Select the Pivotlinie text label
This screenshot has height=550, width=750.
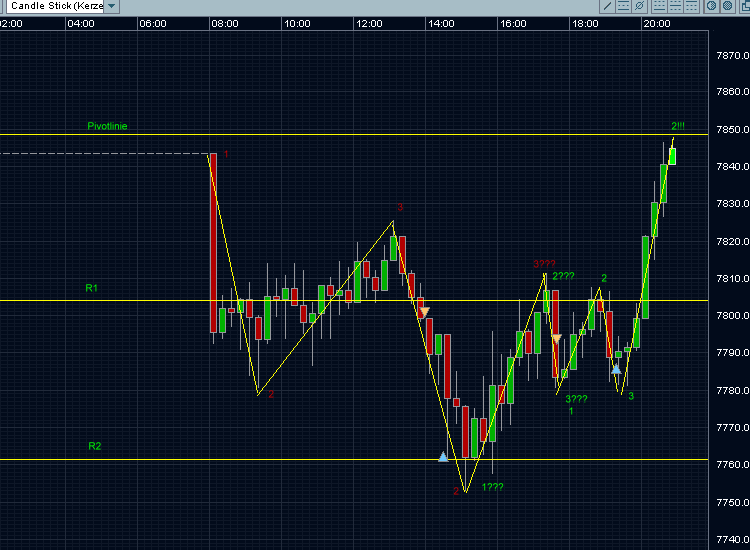coord(107,126)
